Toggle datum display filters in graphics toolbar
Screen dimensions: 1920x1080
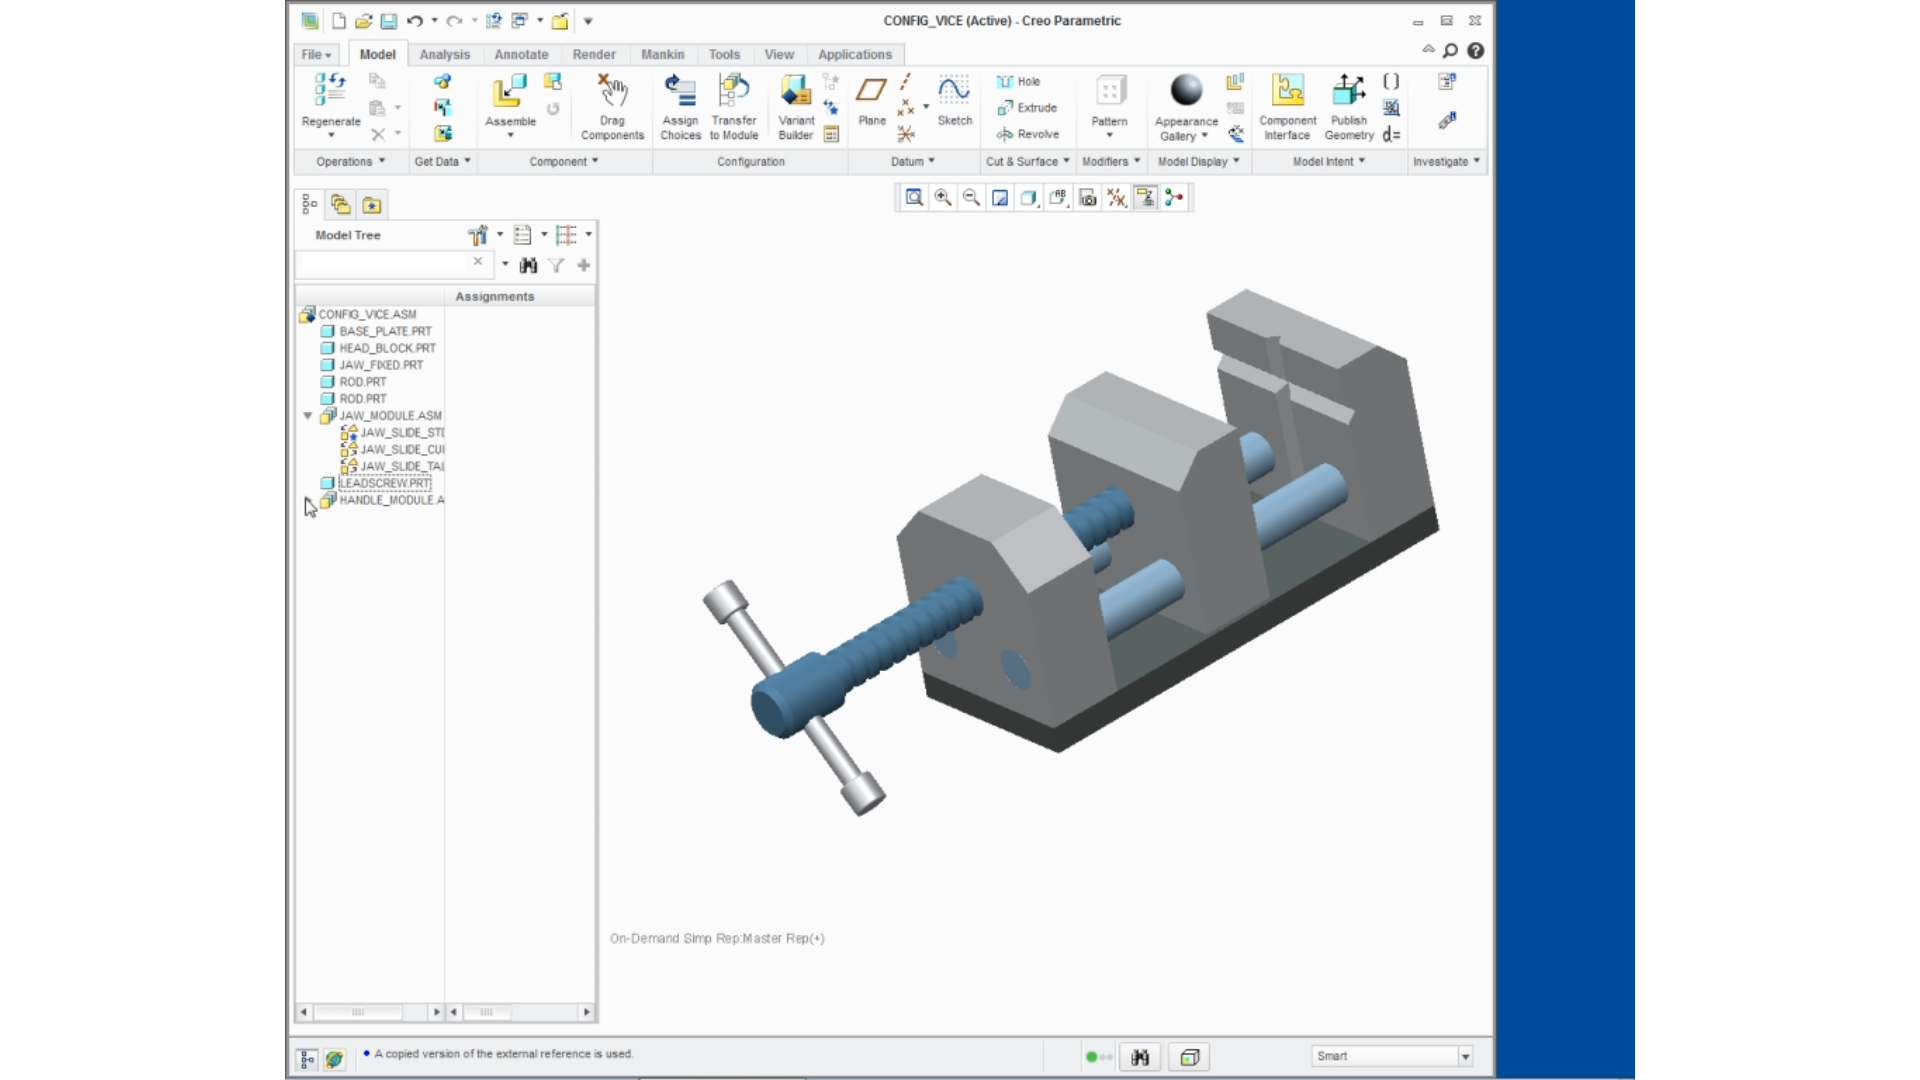pyautogui.click(x=1116, y=198)
